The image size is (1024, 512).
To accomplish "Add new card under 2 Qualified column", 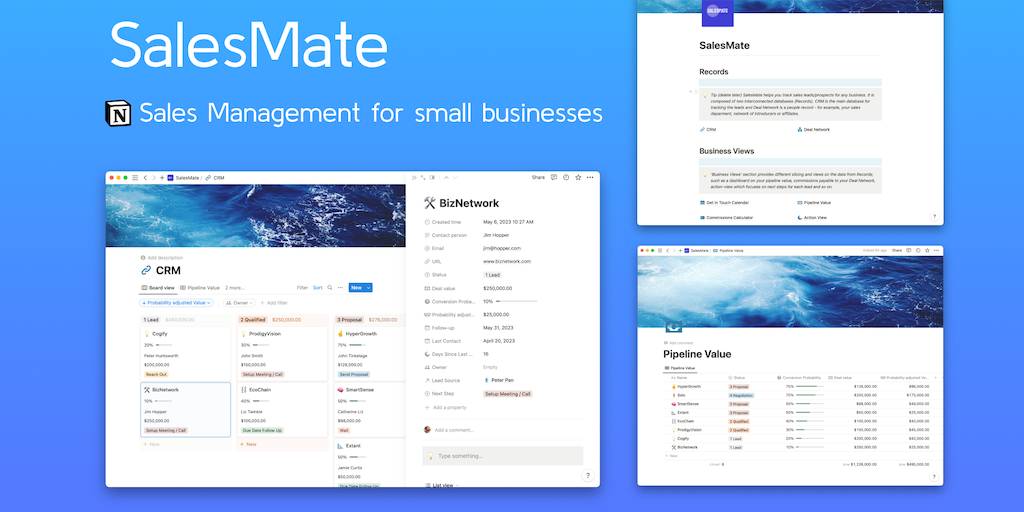I will coord(248,444).
